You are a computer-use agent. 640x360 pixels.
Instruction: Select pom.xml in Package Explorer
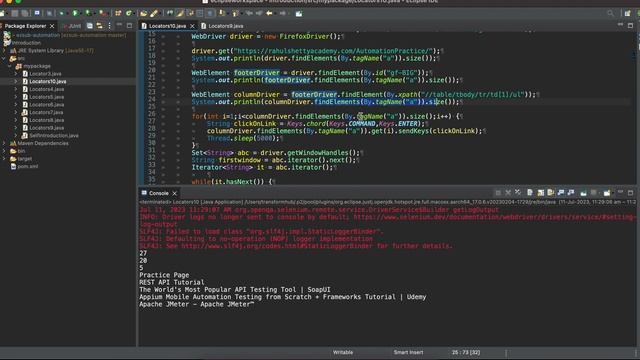pos(28,167)
